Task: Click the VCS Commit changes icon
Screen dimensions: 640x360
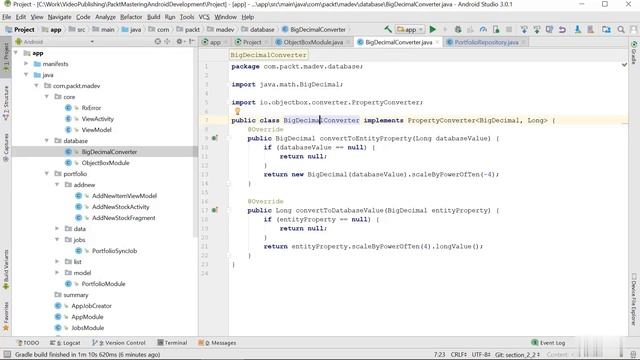Action: (x=537, y=29)
